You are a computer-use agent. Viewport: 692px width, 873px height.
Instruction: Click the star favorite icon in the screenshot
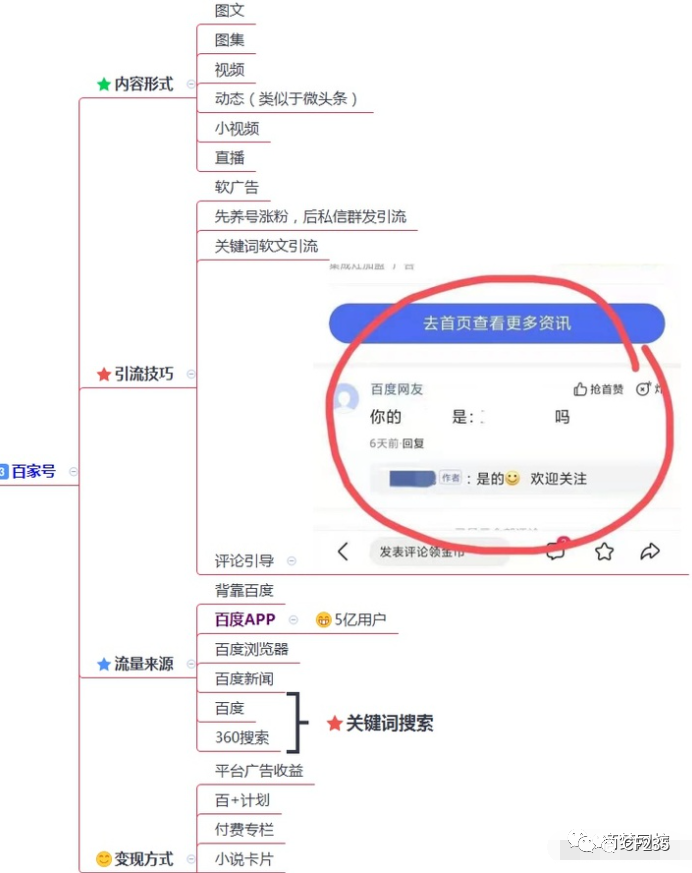click(604, 551)
